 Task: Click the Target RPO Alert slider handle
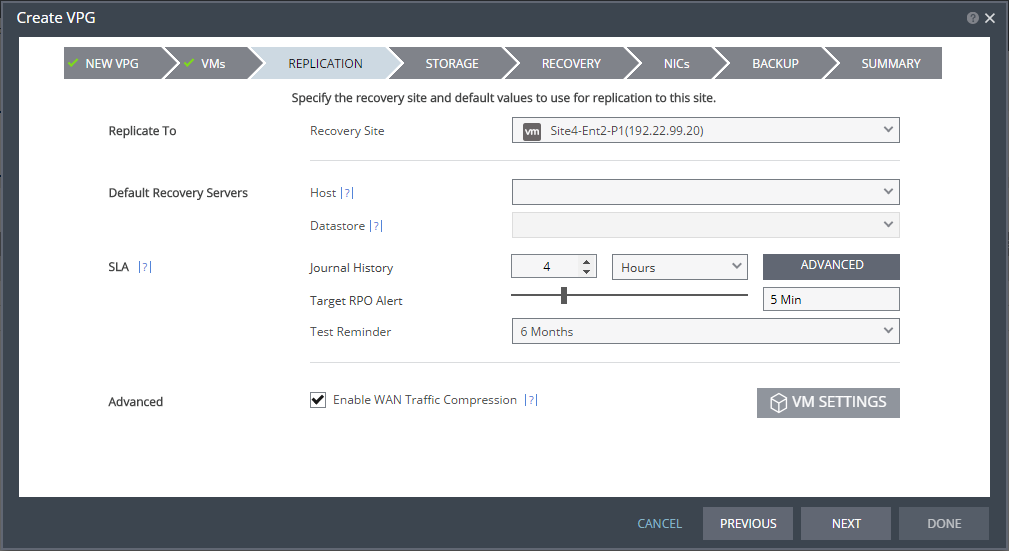pos(564,295)
